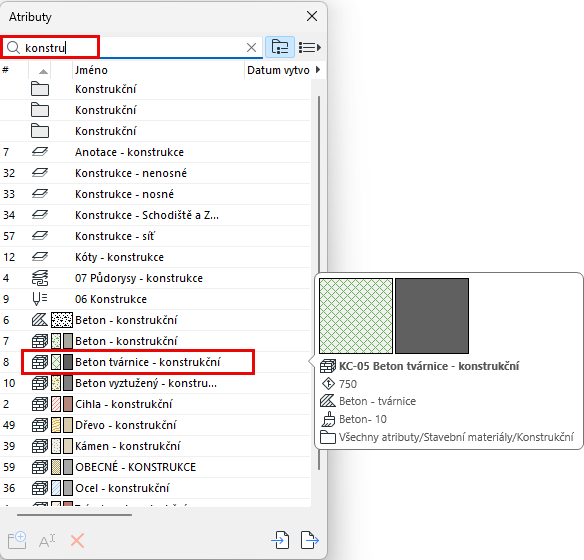Select Kámen - konstrukční row
The image size is (584, 560).
click(x=155, y=446)
